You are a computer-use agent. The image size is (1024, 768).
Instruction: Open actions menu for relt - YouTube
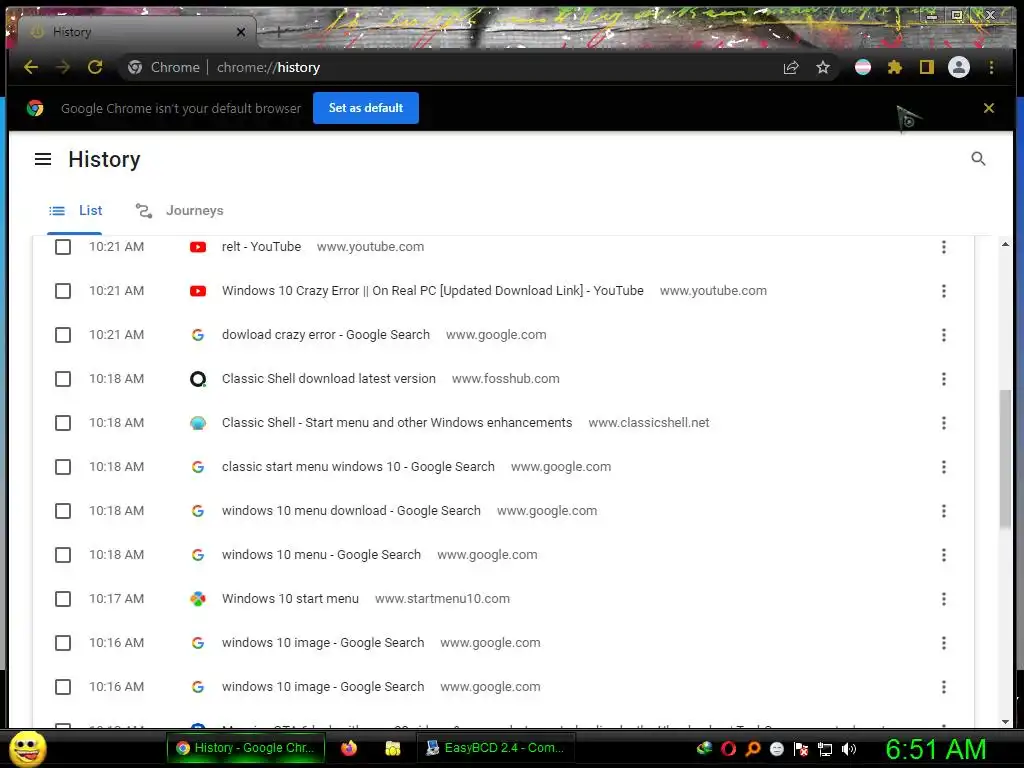tap(944, 247)
